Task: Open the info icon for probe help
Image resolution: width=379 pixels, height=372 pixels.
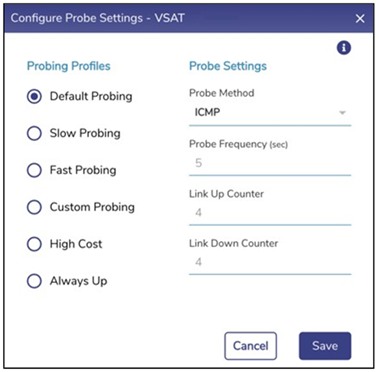Action: (344, 48)
